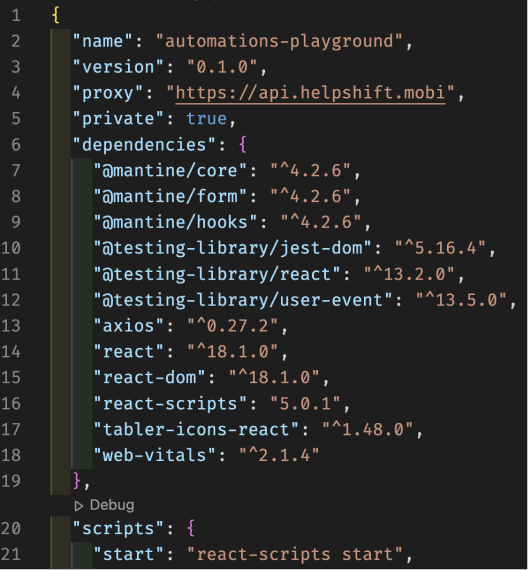Click the "scripts" key

pos(118,529)
